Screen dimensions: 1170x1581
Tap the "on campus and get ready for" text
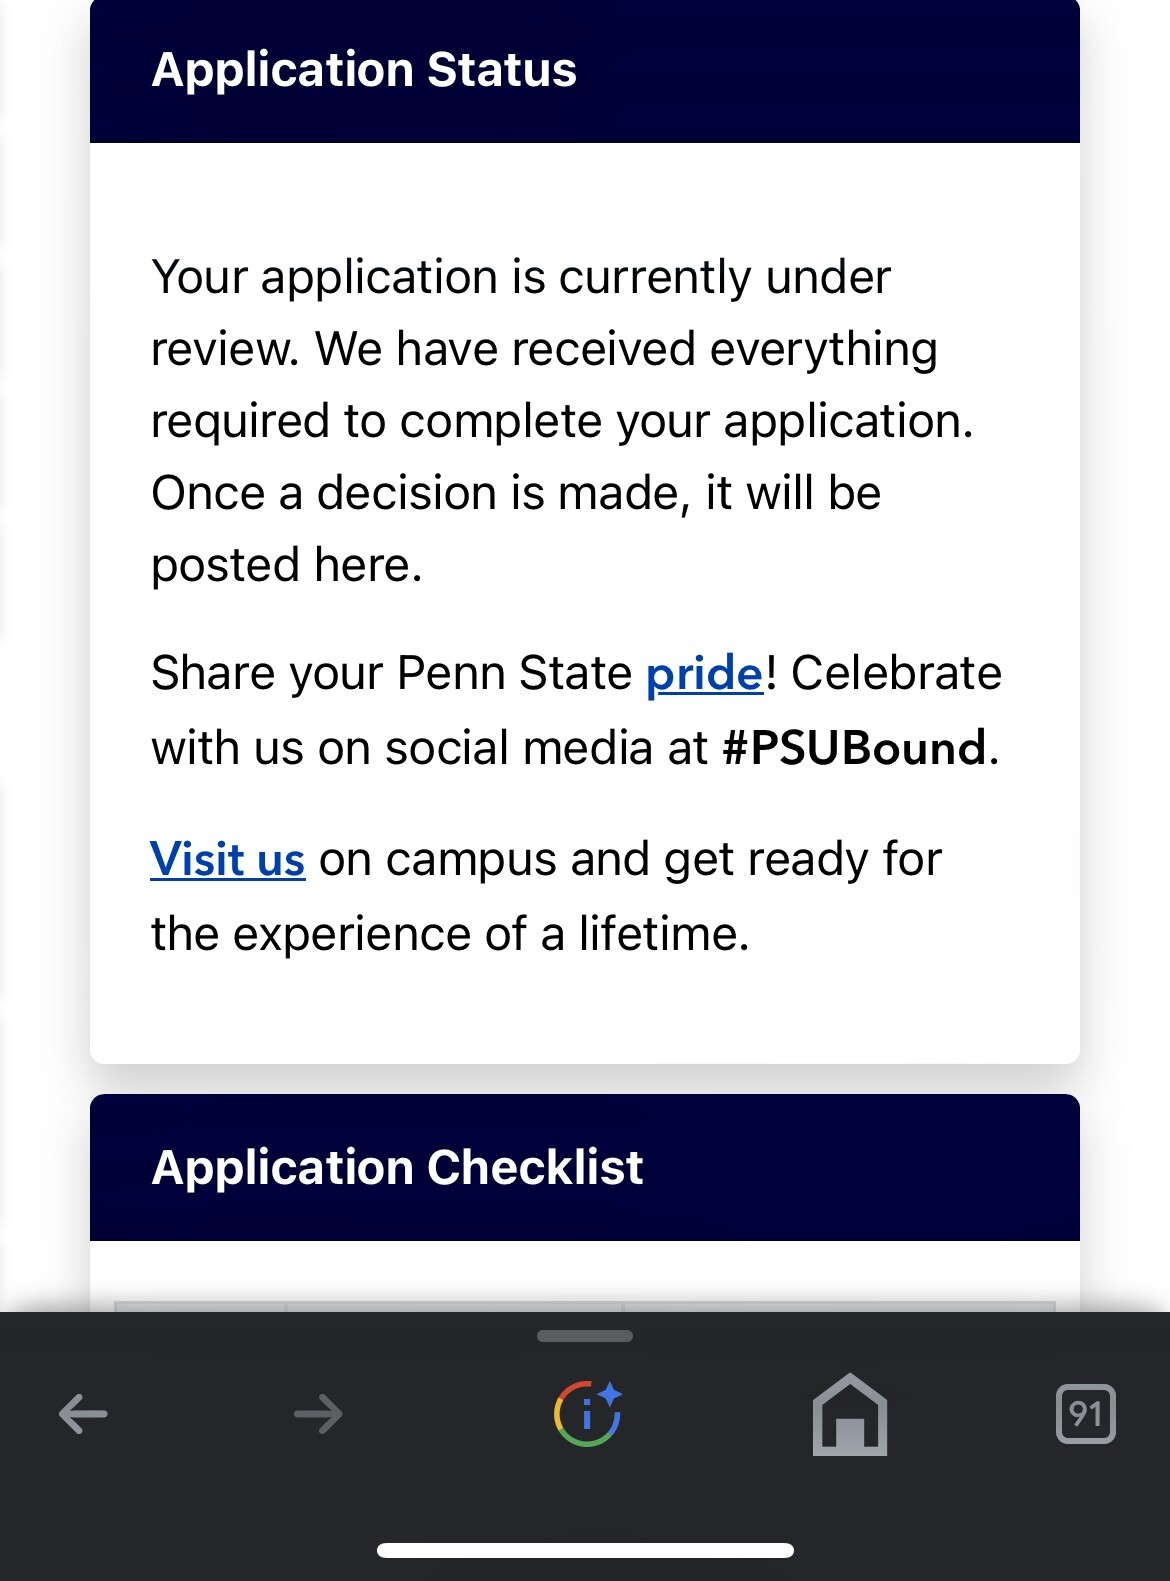631,860
